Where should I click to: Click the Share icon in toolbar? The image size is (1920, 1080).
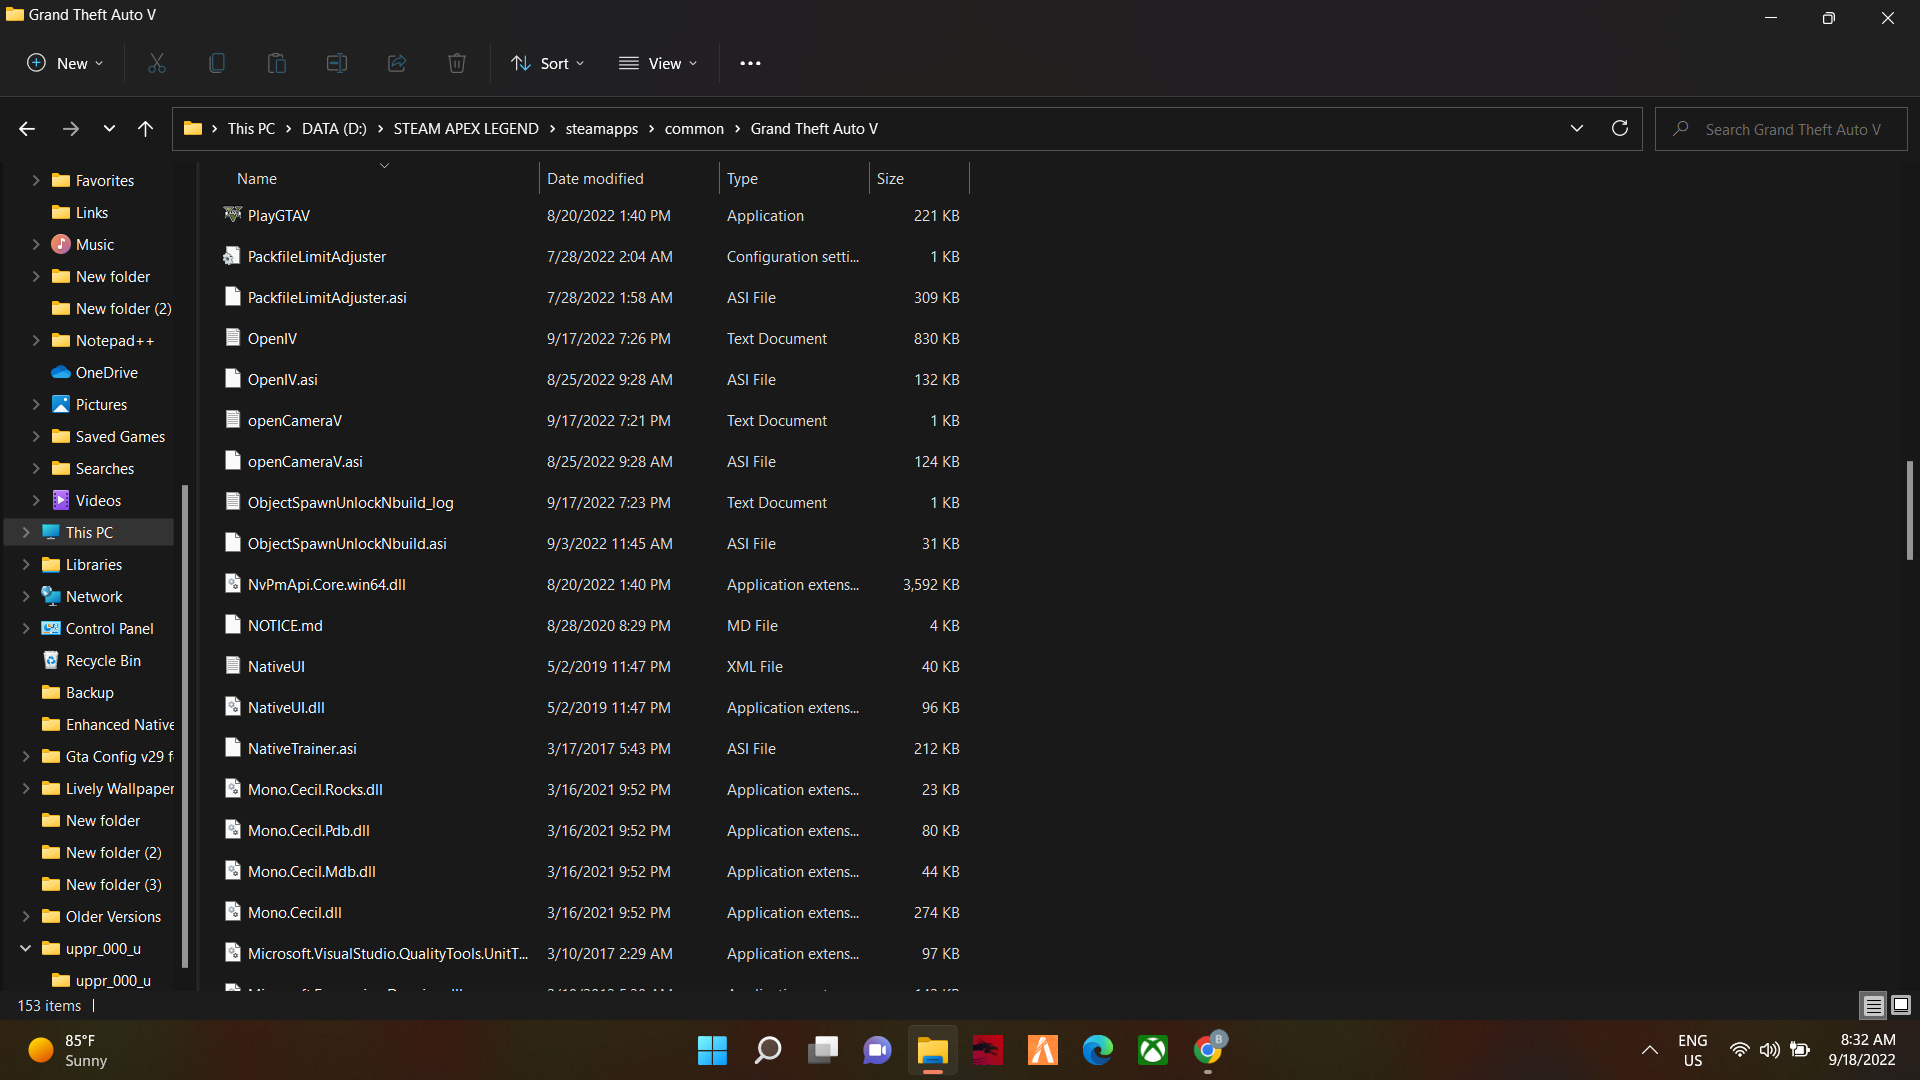click(397, 63)
